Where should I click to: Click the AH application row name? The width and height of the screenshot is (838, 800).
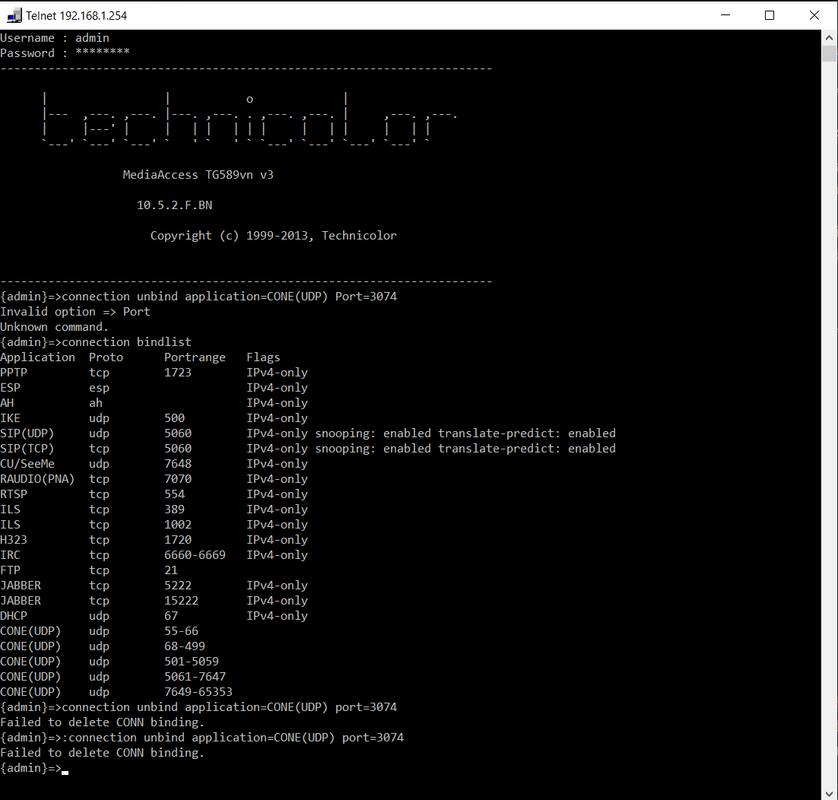pos(7,403)
